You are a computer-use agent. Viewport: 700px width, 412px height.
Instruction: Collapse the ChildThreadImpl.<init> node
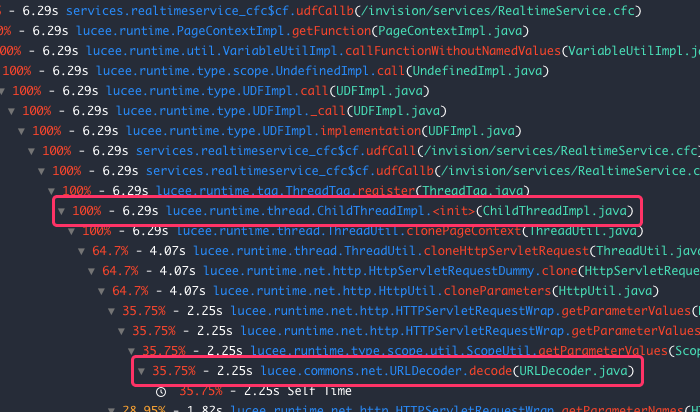pos(62,211)
